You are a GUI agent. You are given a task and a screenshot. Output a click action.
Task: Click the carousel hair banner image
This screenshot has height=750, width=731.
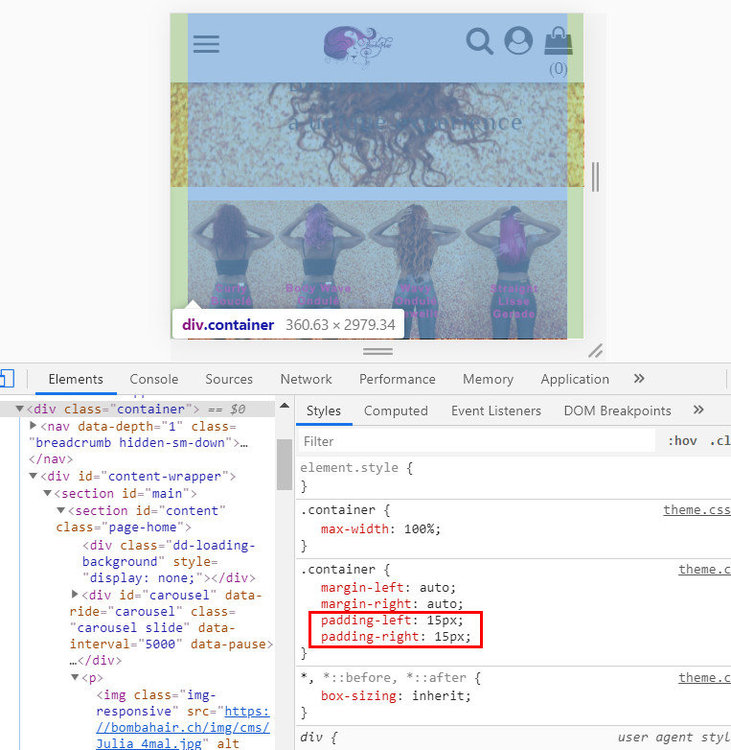[x=377, y=135]
